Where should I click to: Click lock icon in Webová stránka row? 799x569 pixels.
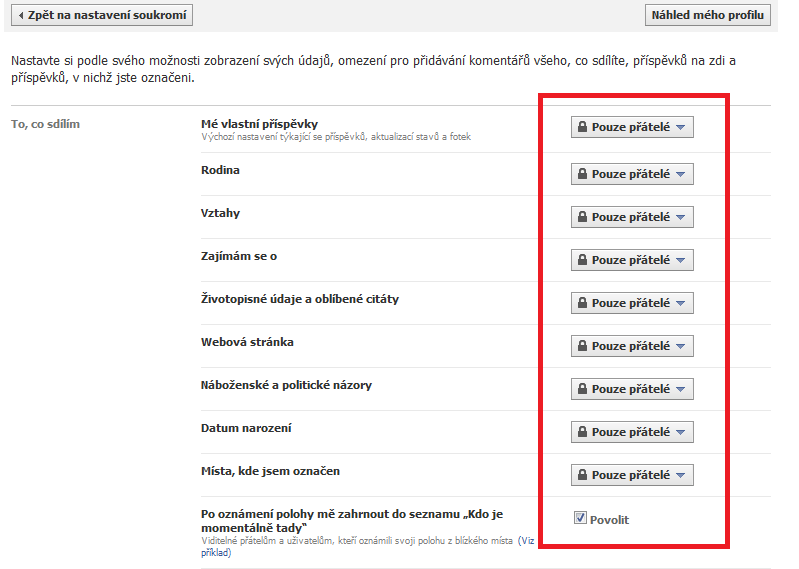pyautogui.click(x=582, y=345)
